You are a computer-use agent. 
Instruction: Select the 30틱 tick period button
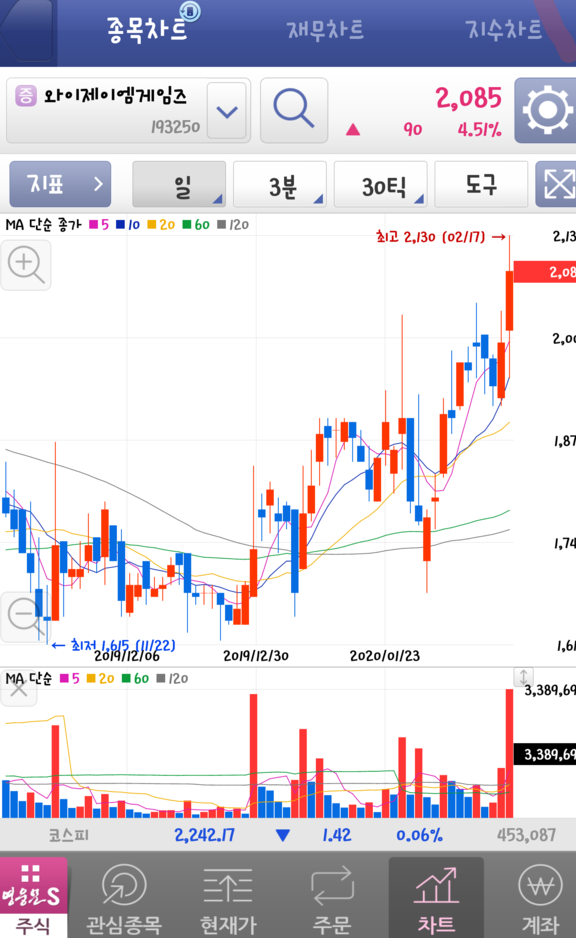pos(380,184)
